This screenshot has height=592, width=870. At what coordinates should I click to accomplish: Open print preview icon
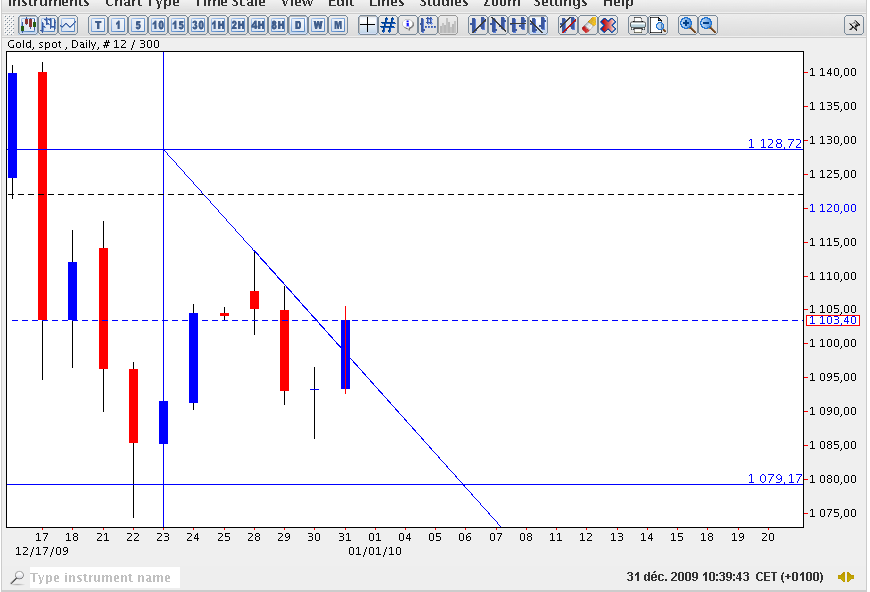(657, 25)
